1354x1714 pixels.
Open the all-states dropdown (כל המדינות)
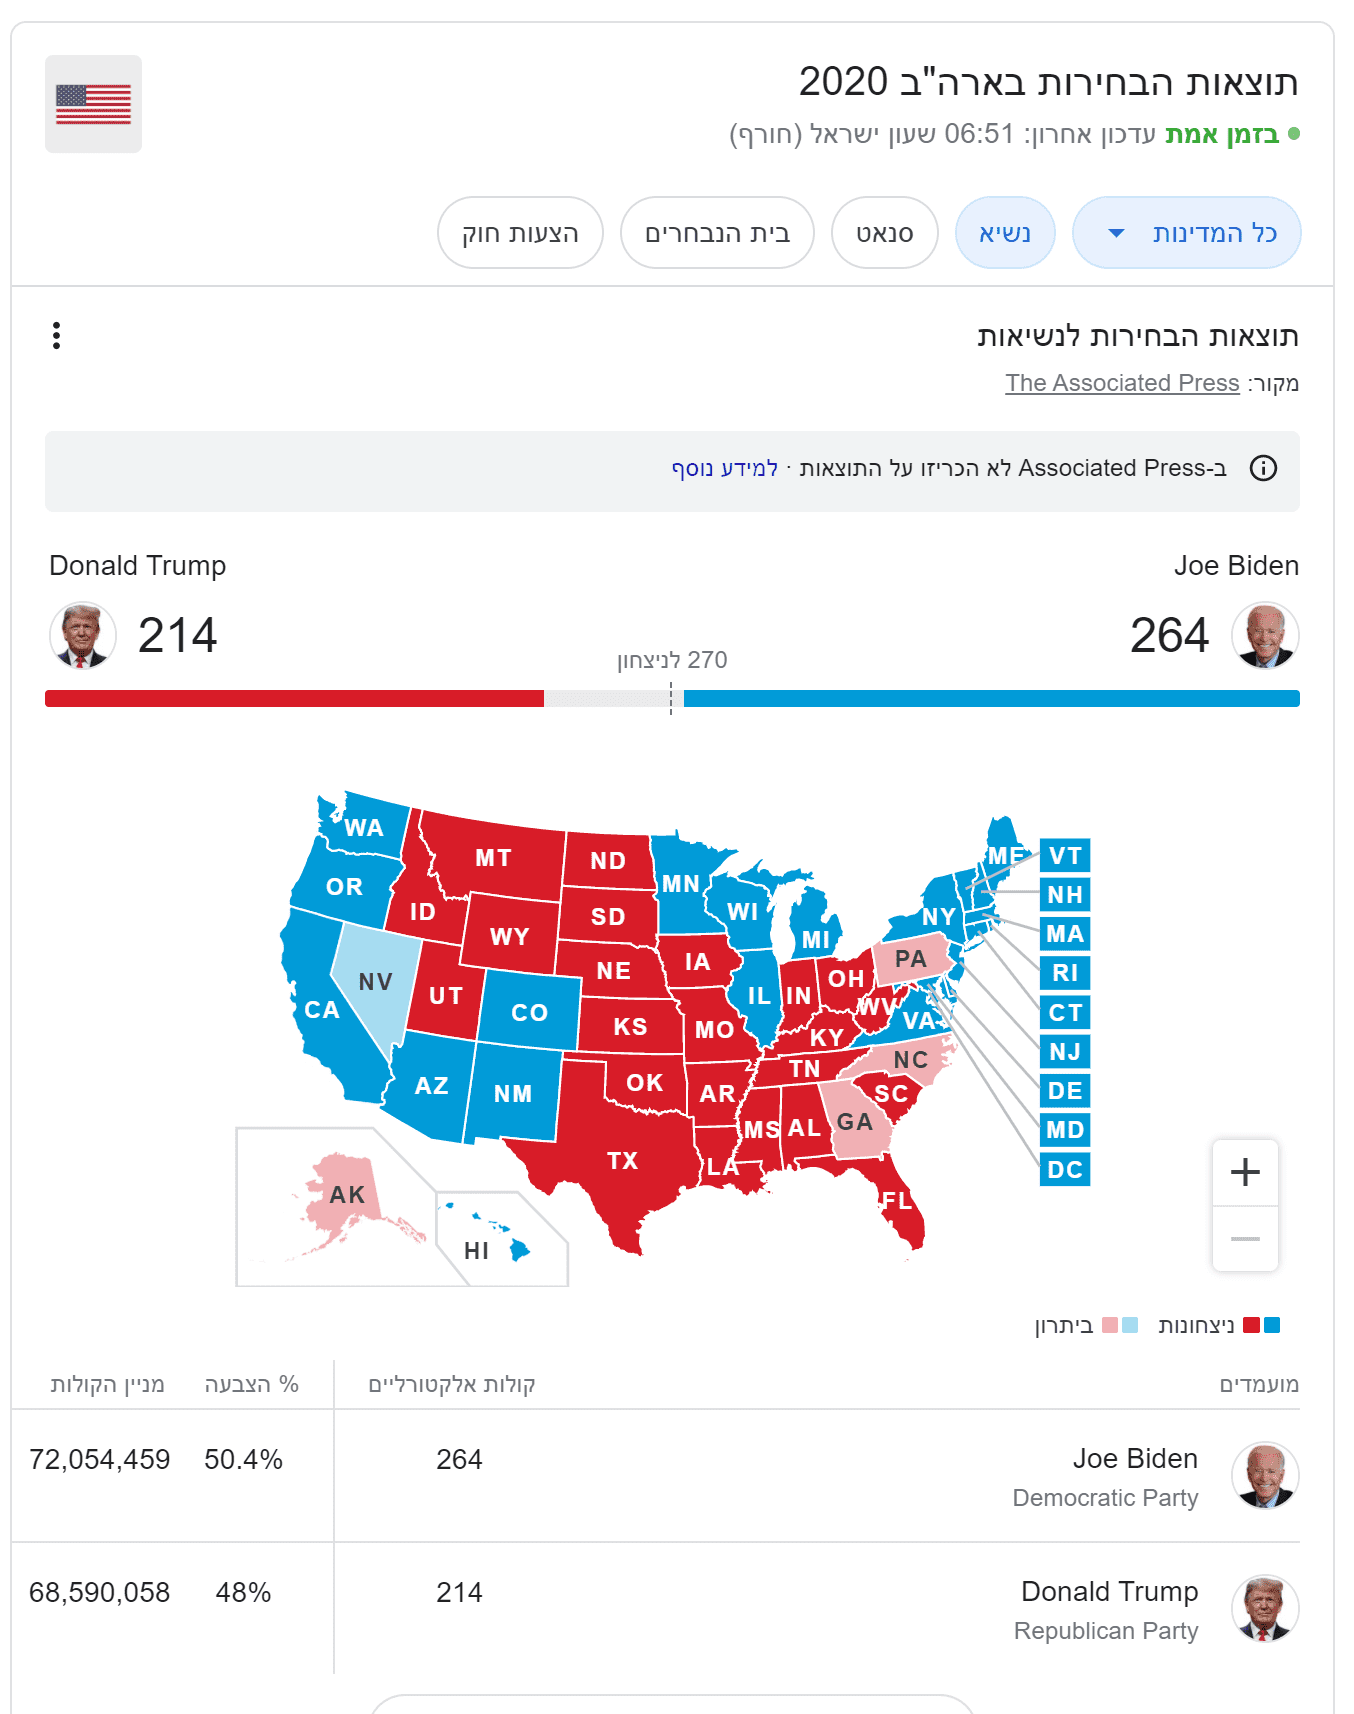click(1186, 233)
